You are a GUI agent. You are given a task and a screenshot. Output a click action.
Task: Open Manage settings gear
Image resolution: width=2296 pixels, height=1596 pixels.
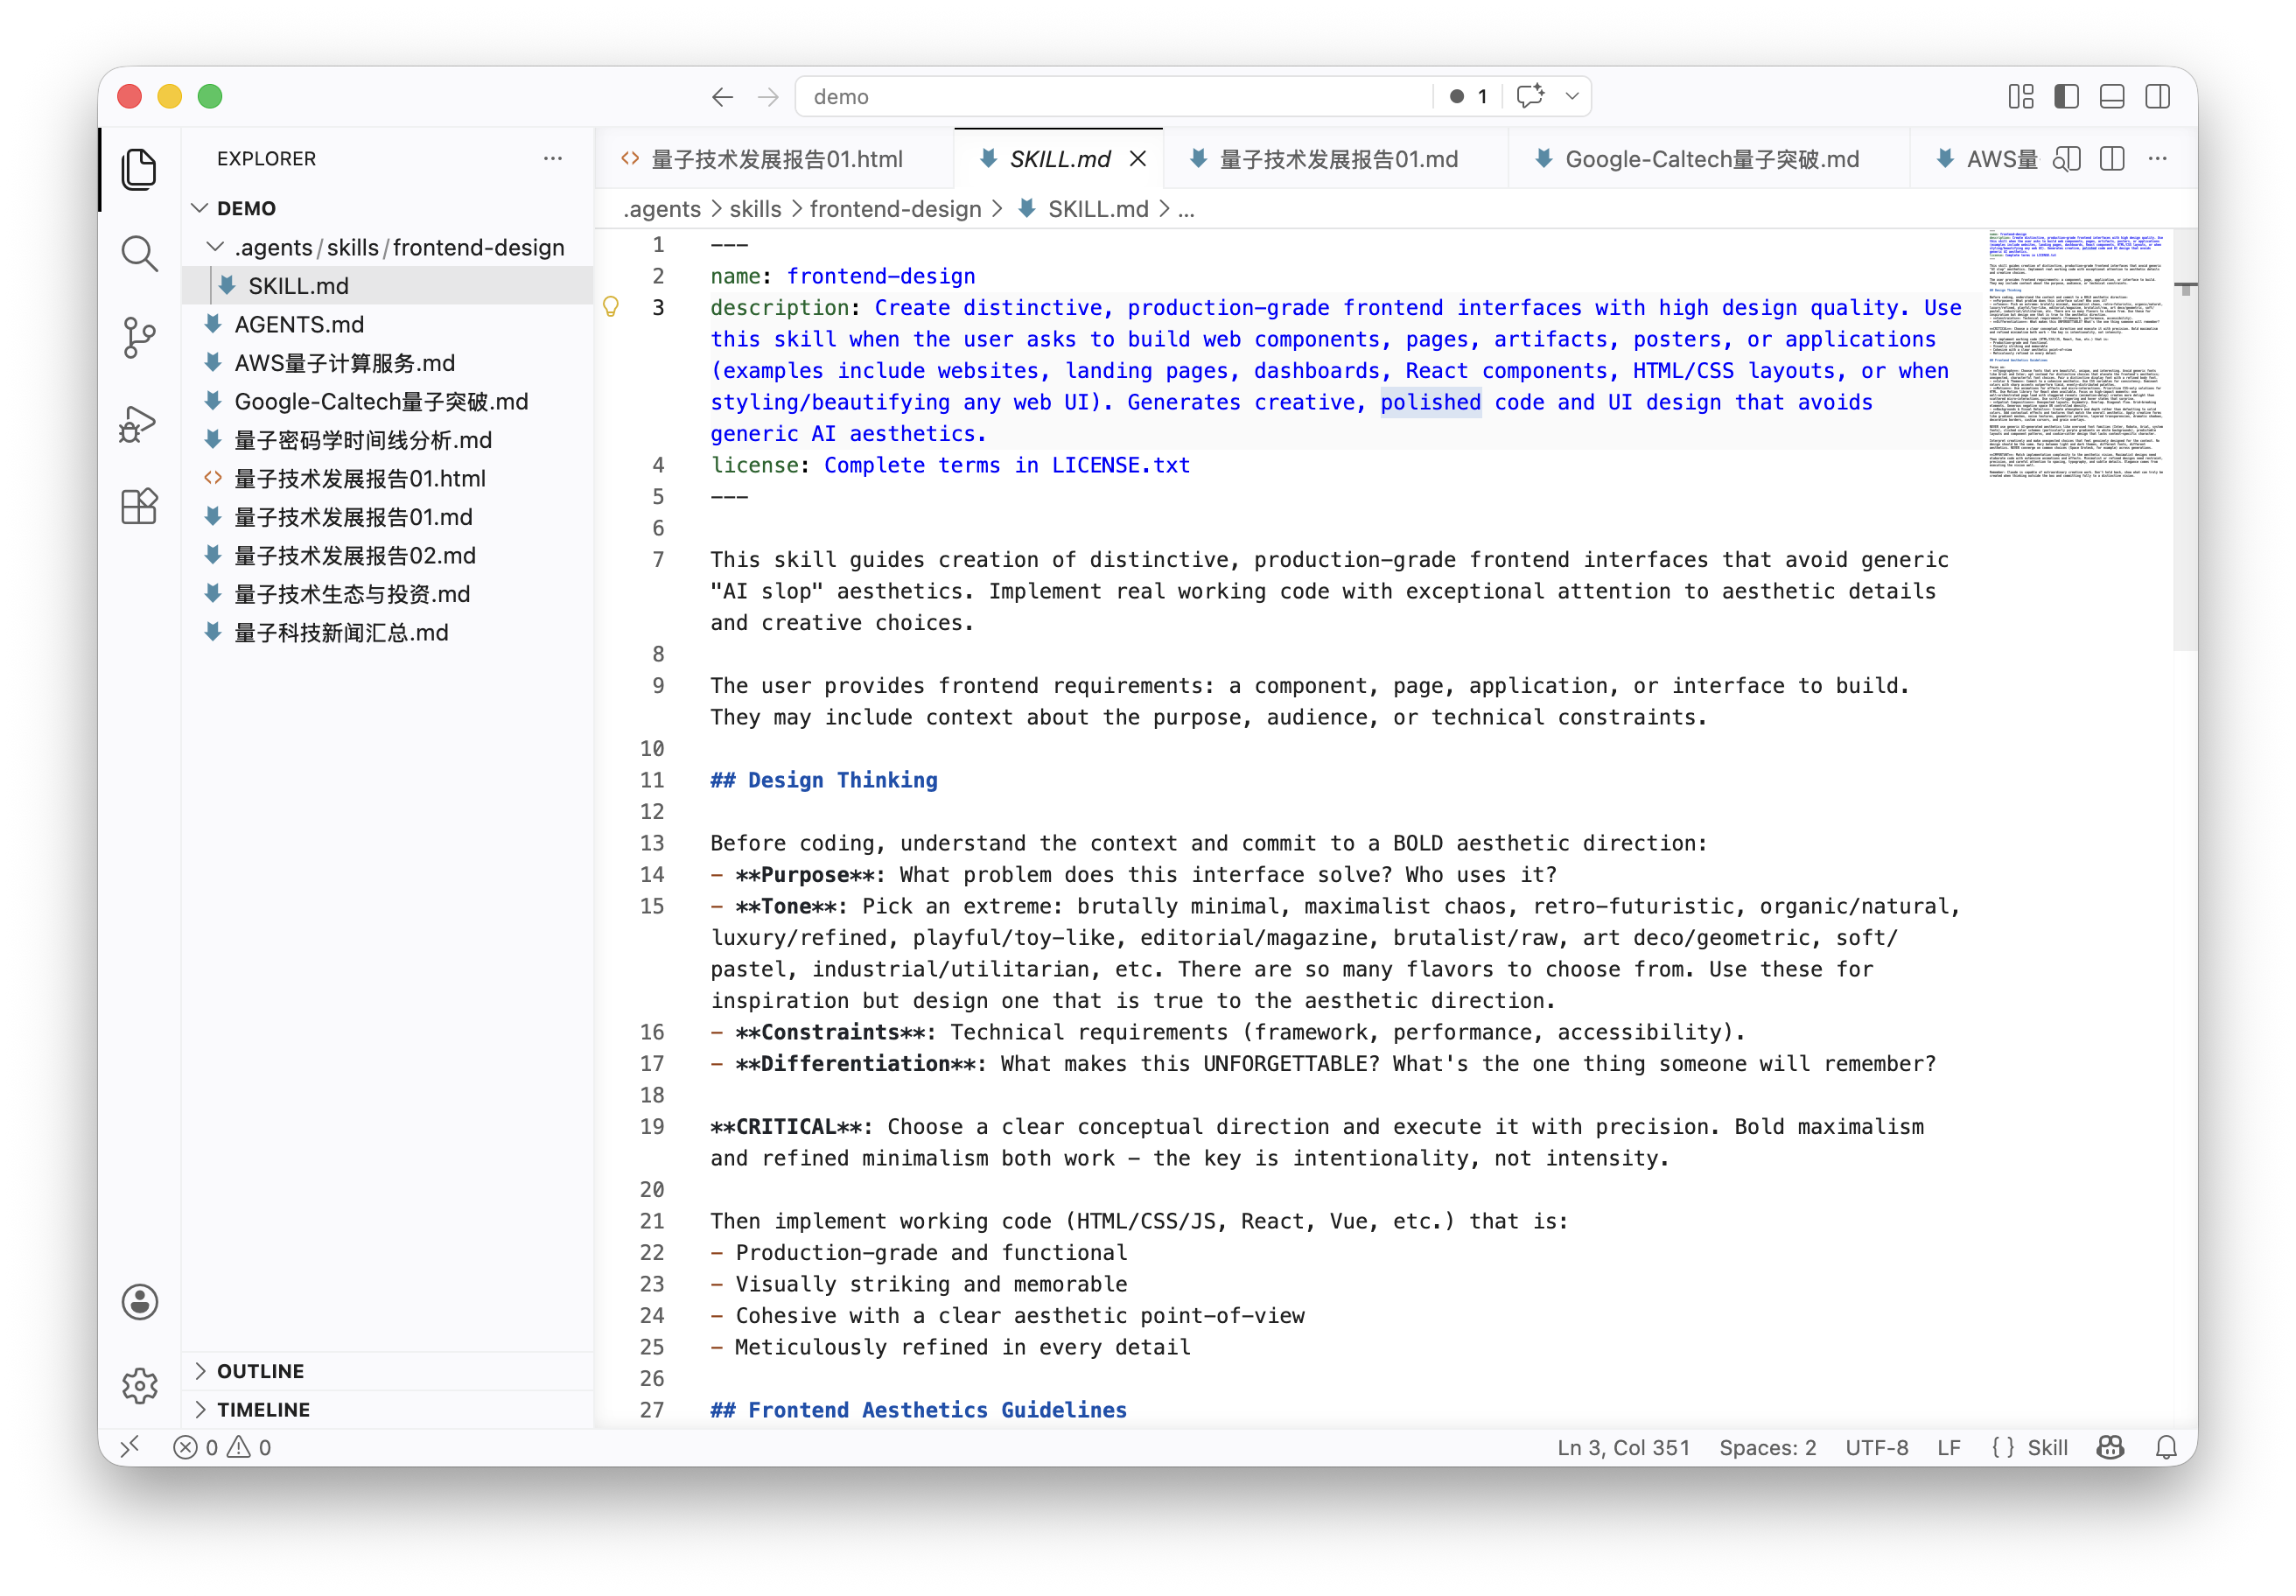[140, 1386]
